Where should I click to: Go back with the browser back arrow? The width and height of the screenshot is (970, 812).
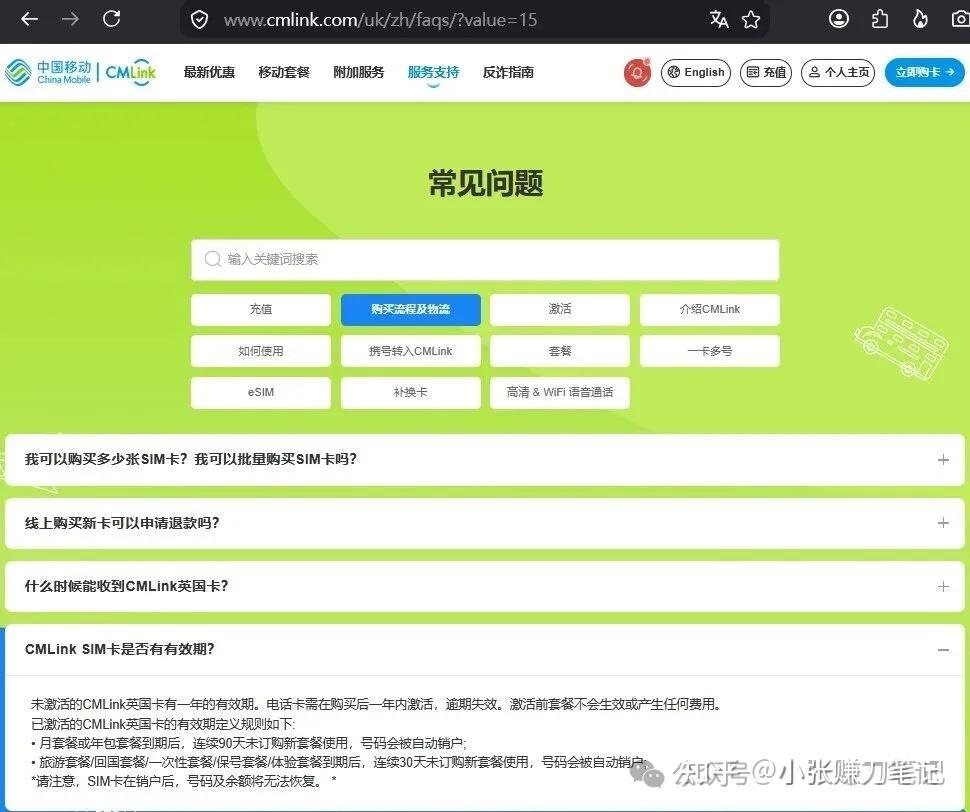[29, 19]
